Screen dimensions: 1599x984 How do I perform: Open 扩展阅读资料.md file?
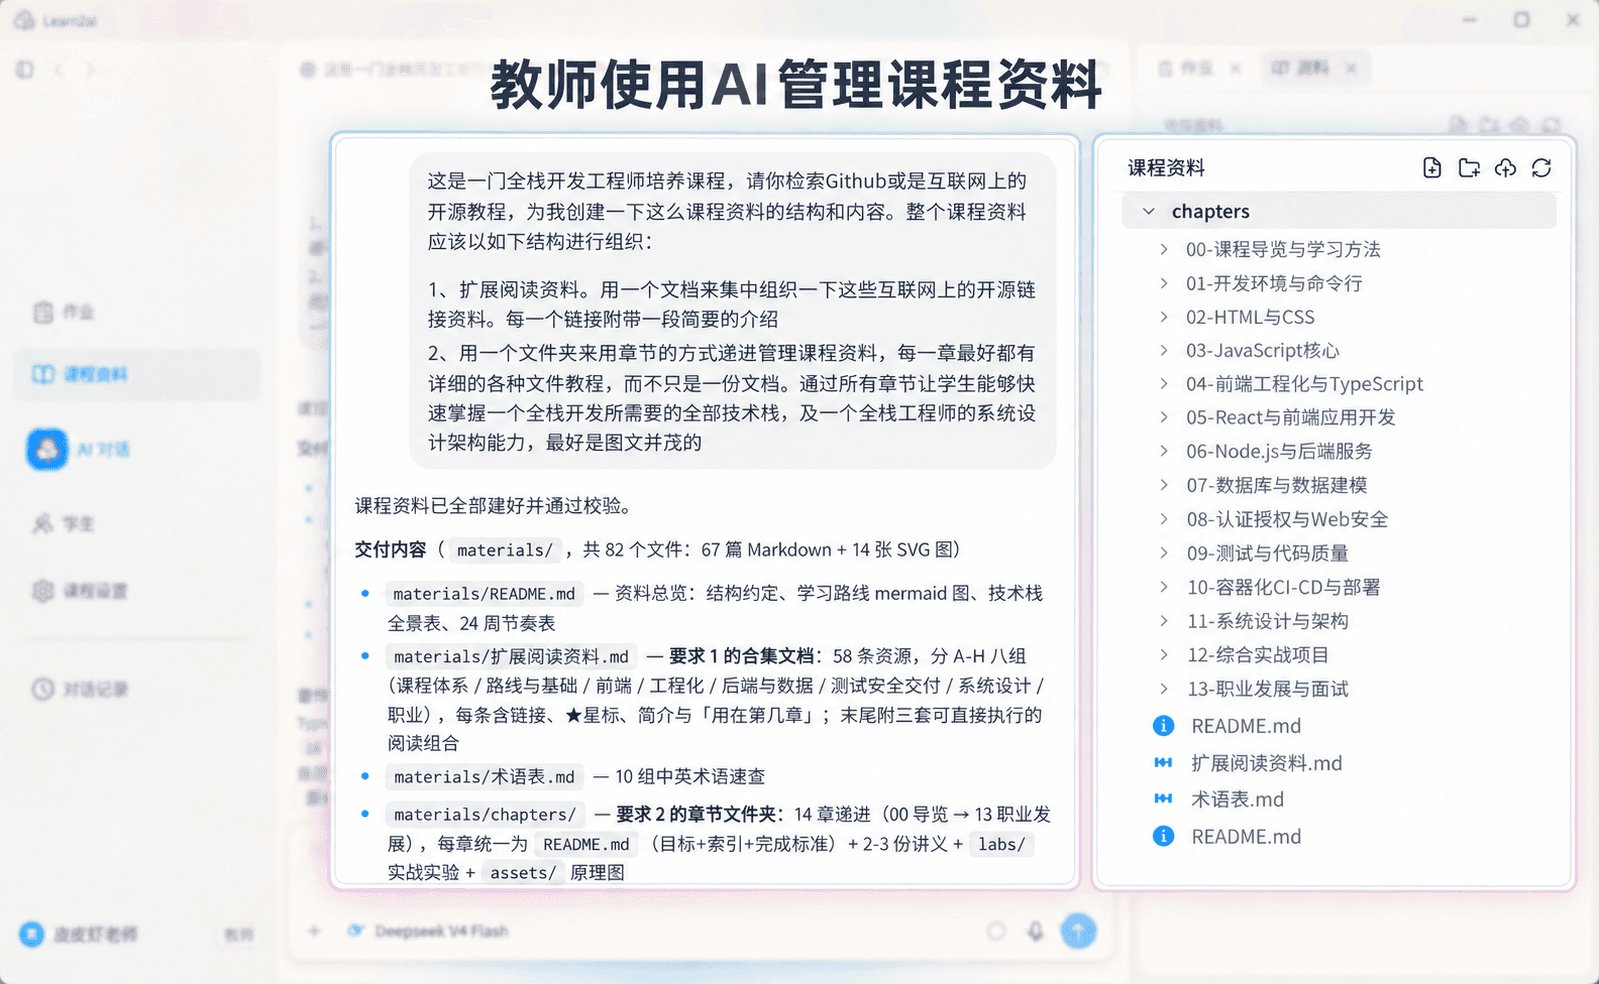click(x=1266, y=763)
